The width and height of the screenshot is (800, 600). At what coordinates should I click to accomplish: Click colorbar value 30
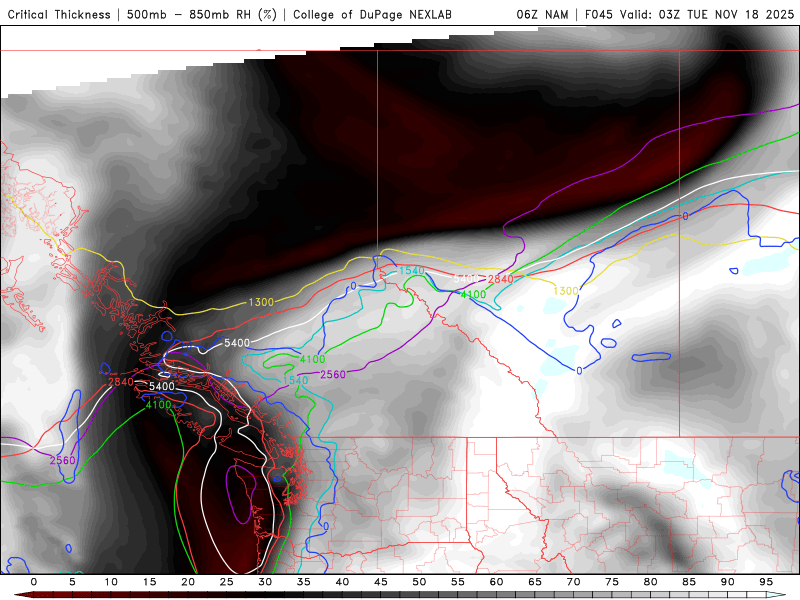click(x=265, y=582)
